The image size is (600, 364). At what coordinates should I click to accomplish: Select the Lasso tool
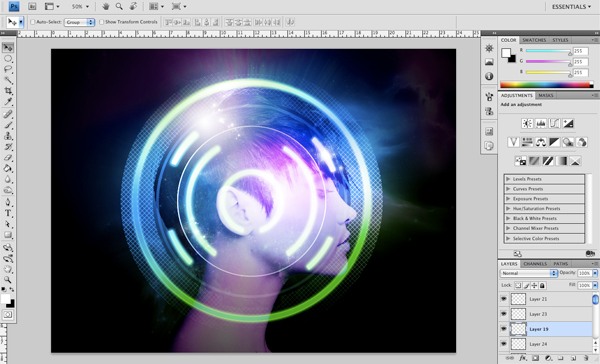[x=8, y=69]
